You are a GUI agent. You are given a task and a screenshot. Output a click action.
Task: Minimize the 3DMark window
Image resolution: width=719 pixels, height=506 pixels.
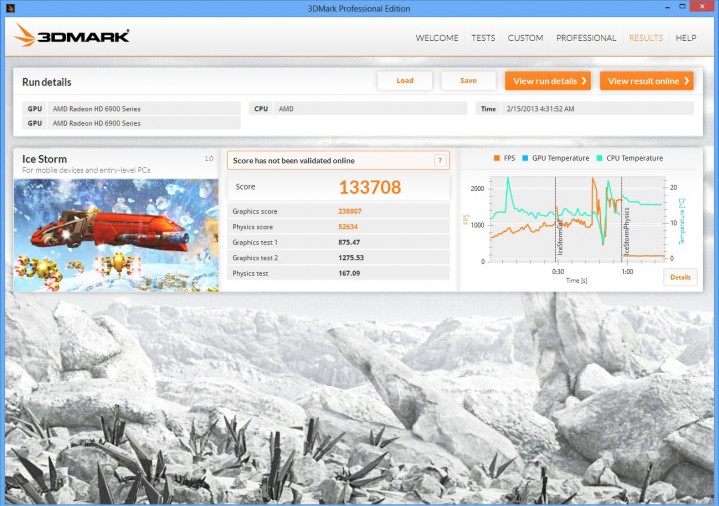[667, 7]
